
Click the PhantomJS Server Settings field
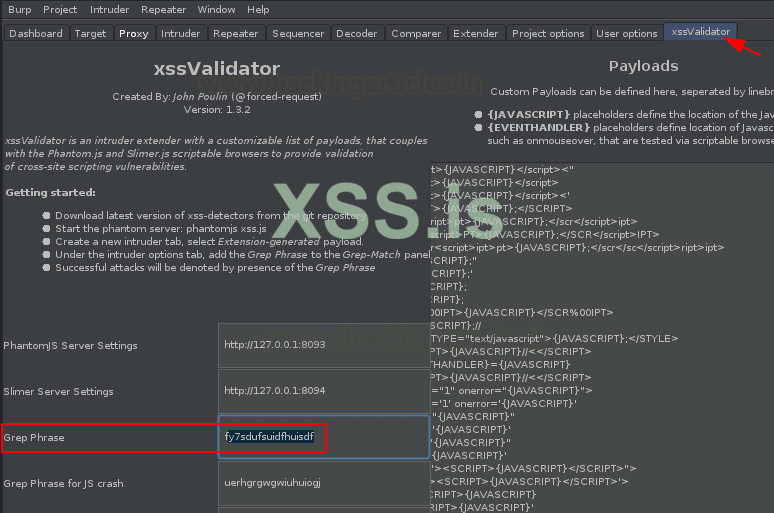(x=324, y=345)
